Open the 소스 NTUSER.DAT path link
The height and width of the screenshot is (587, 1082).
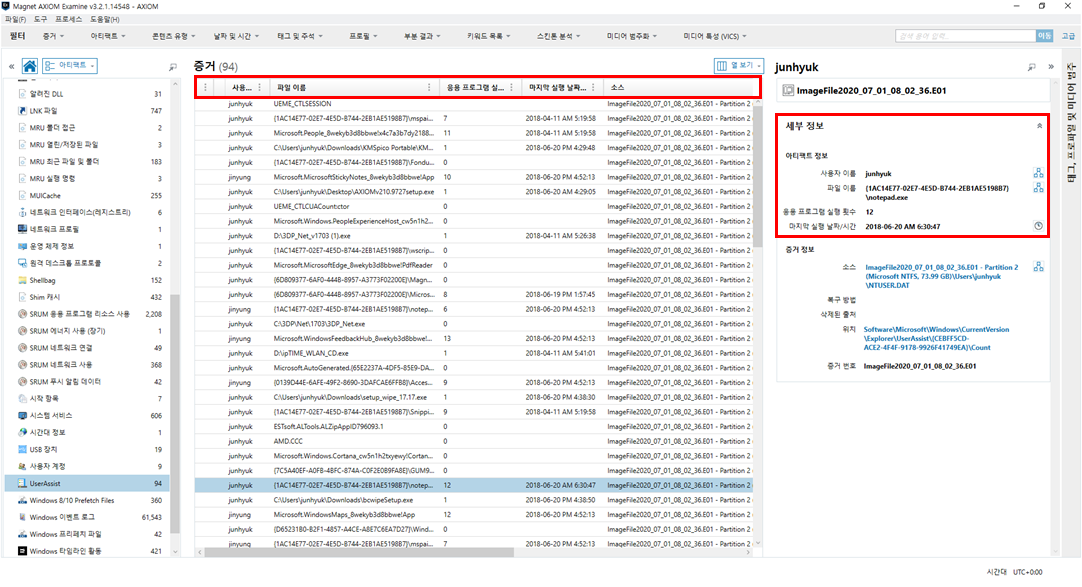coord(941,276)
